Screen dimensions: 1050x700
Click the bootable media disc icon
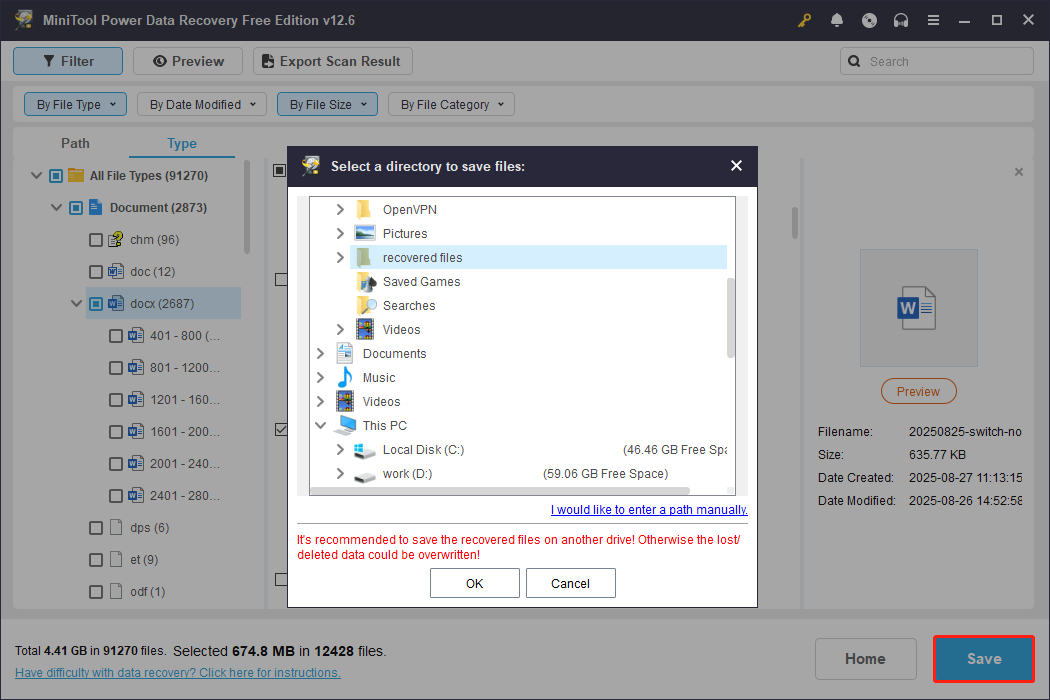(868, 19)
